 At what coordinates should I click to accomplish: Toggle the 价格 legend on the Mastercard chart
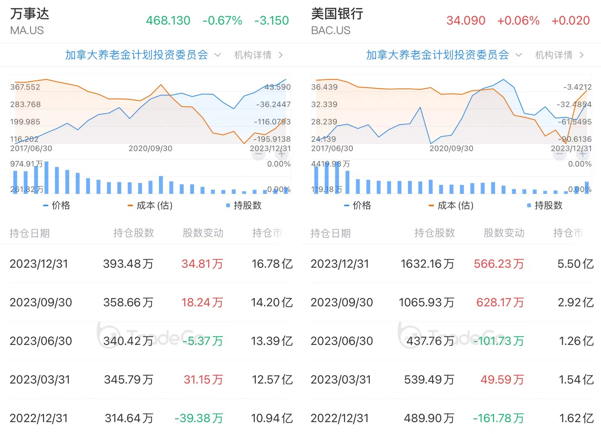click(x=57, y=205)
